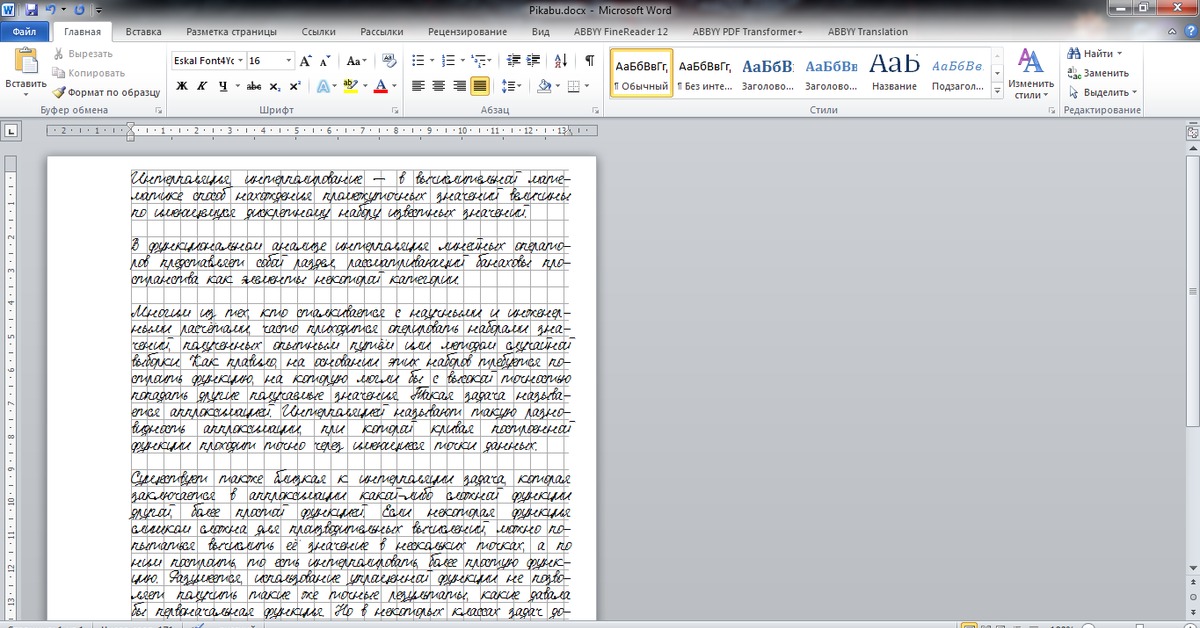Open the Файл tab
1200x628 pixels.
click(x=25, y=32)
